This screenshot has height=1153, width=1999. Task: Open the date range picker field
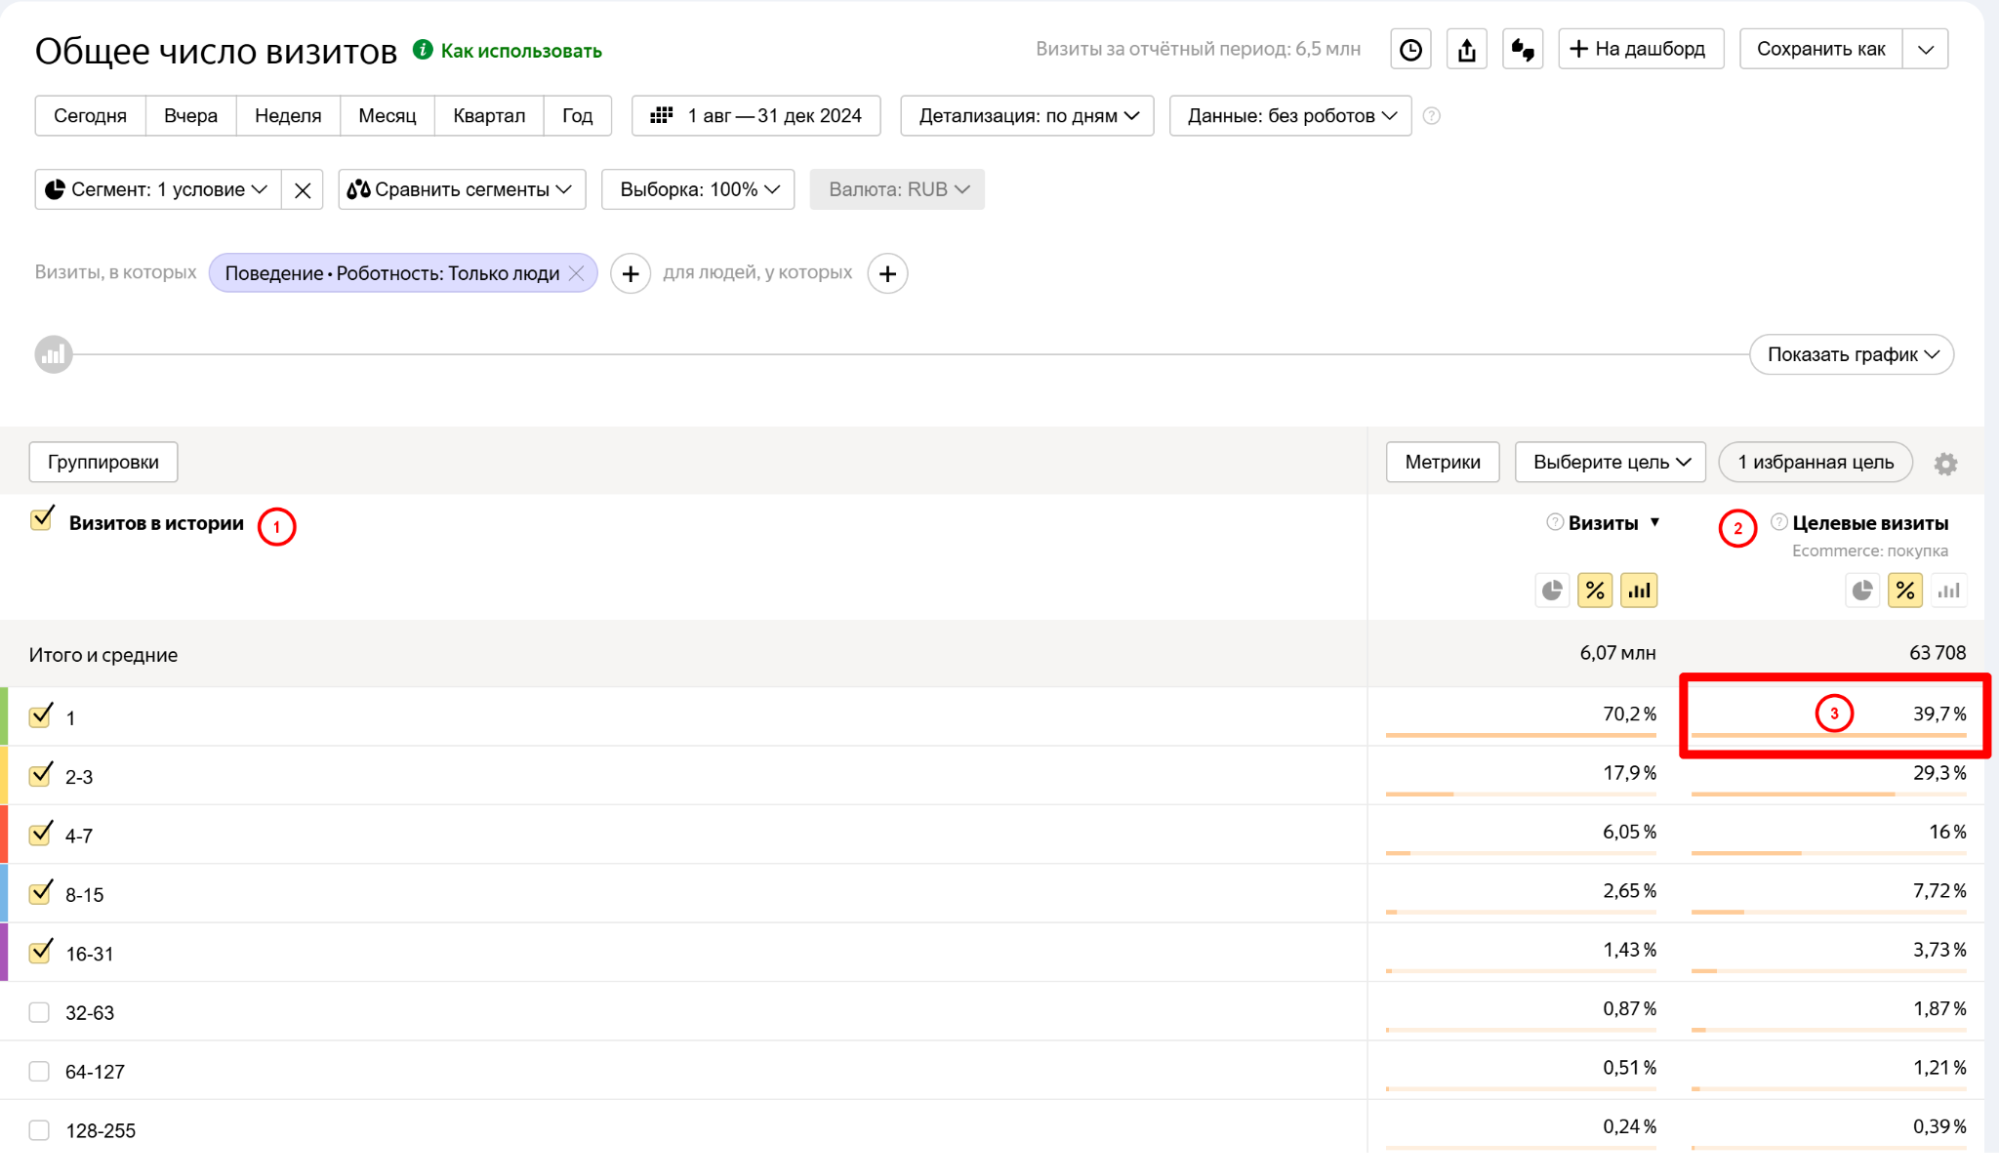(x=756, y=116)
